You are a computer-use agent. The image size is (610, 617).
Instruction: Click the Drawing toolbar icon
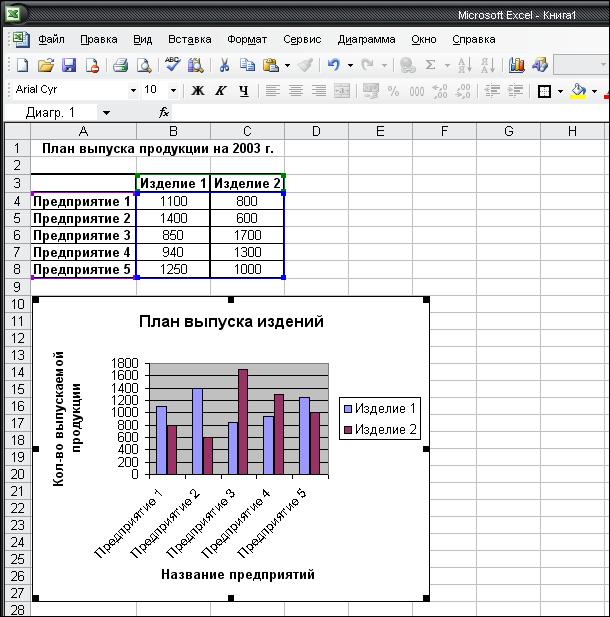(540, 65)
